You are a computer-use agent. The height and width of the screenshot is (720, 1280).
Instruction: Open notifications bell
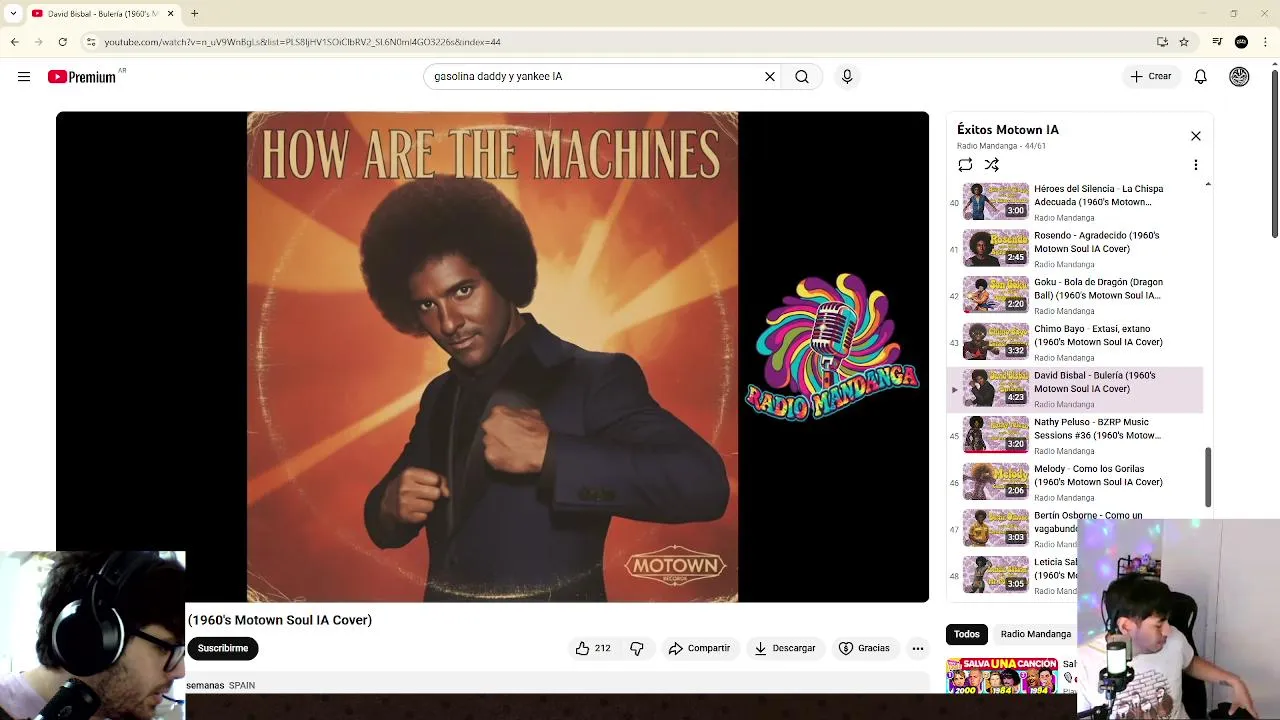(1200, 77)
